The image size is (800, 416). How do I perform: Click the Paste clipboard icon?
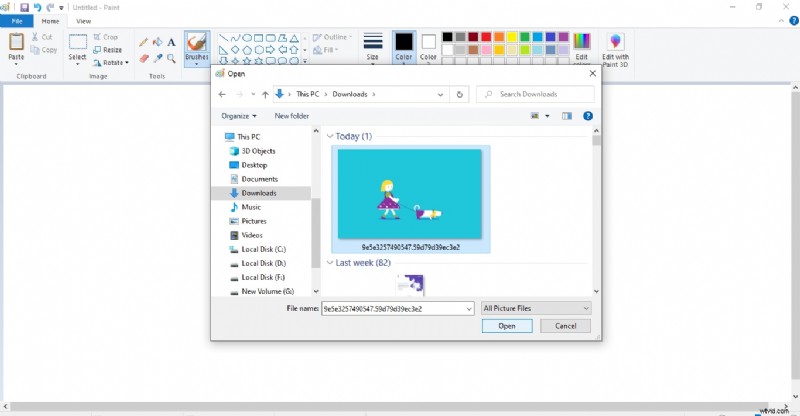[16, 42]
